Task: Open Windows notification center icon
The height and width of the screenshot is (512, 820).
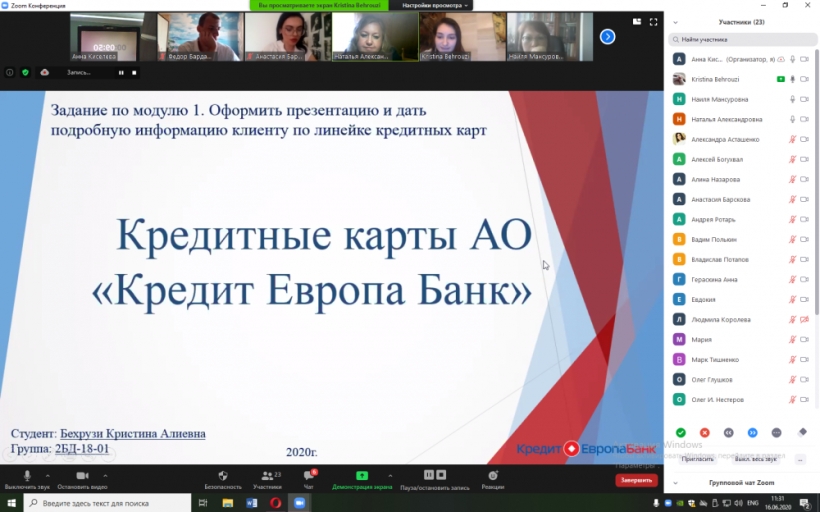Action: tap(806, 503)
